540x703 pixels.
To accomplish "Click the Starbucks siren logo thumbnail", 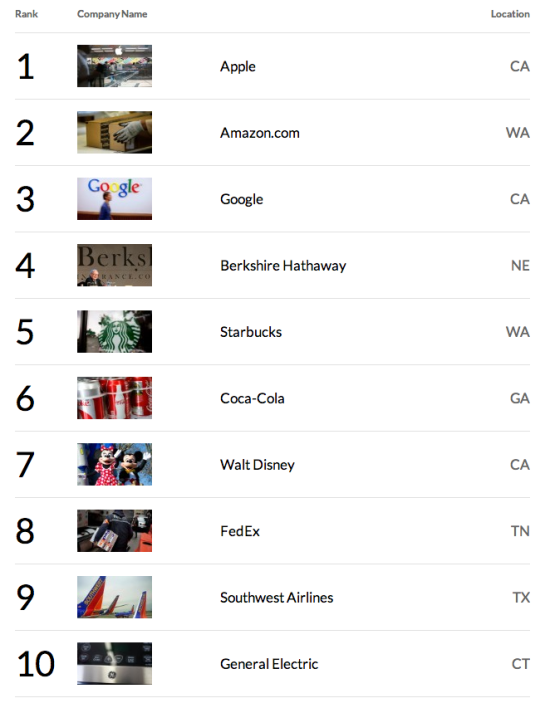I will coord(114,331).
